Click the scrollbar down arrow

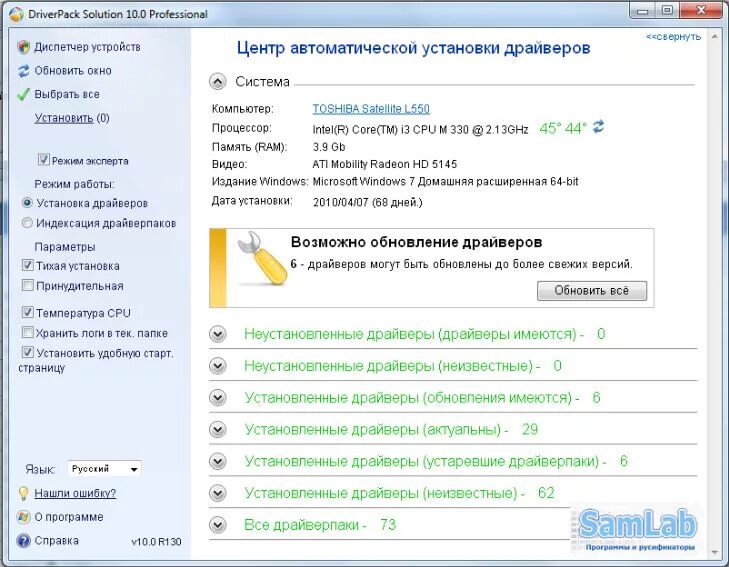click(715, 553)
